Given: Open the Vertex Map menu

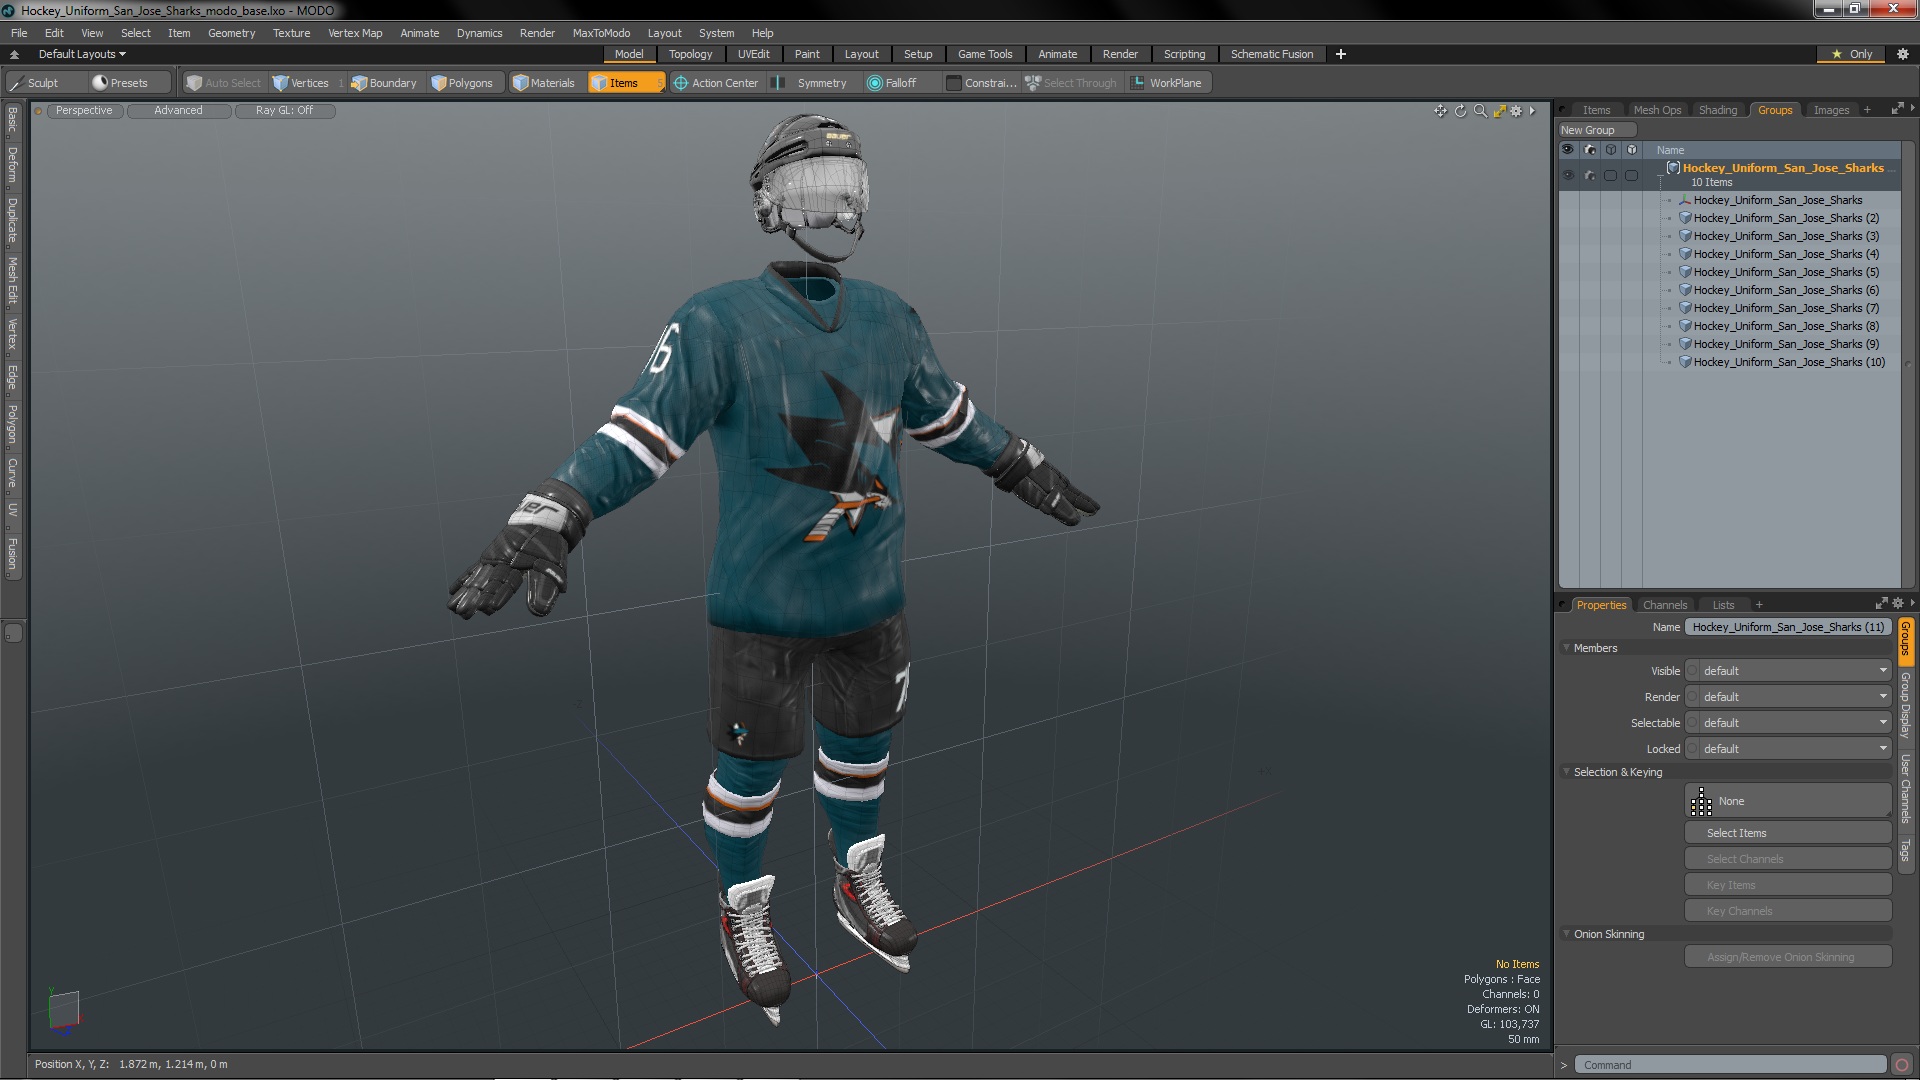Looking at the screenshot, I should (355, 33).
